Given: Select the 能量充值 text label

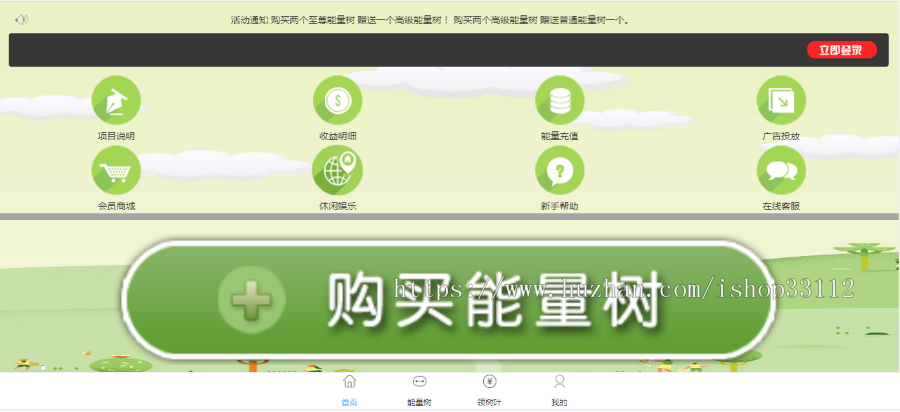Looking at the screenshot, I should 560,136.
